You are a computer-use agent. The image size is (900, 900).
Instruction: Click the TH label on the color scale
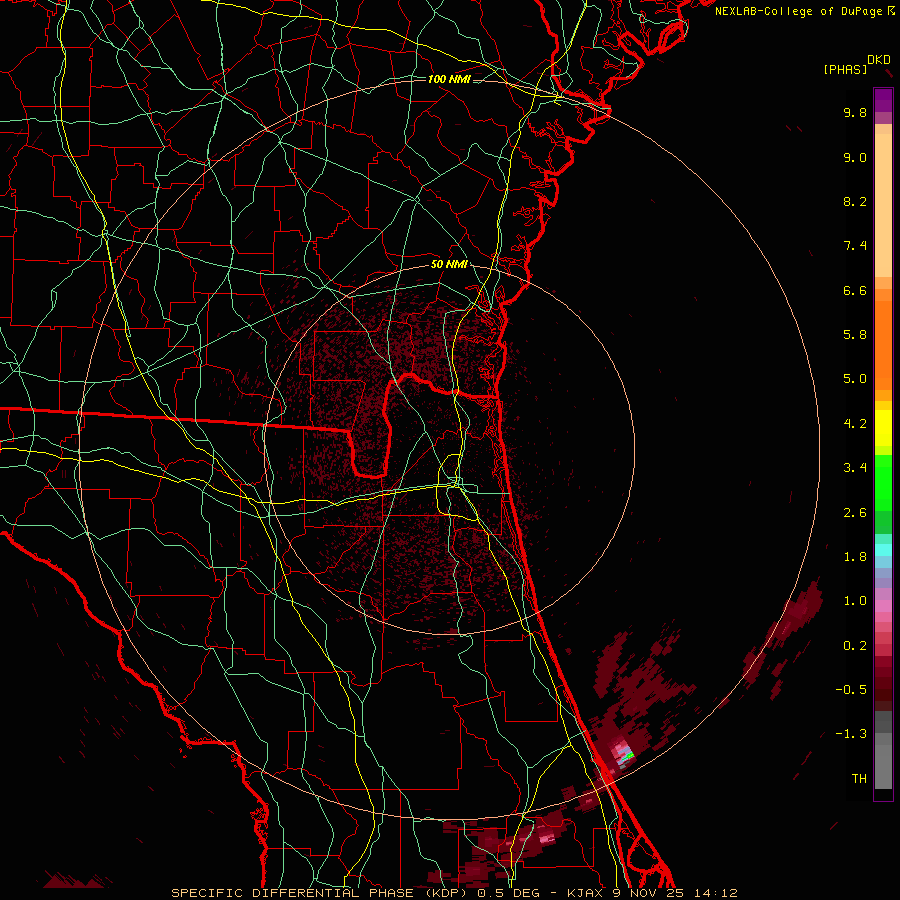click(859, 779)
